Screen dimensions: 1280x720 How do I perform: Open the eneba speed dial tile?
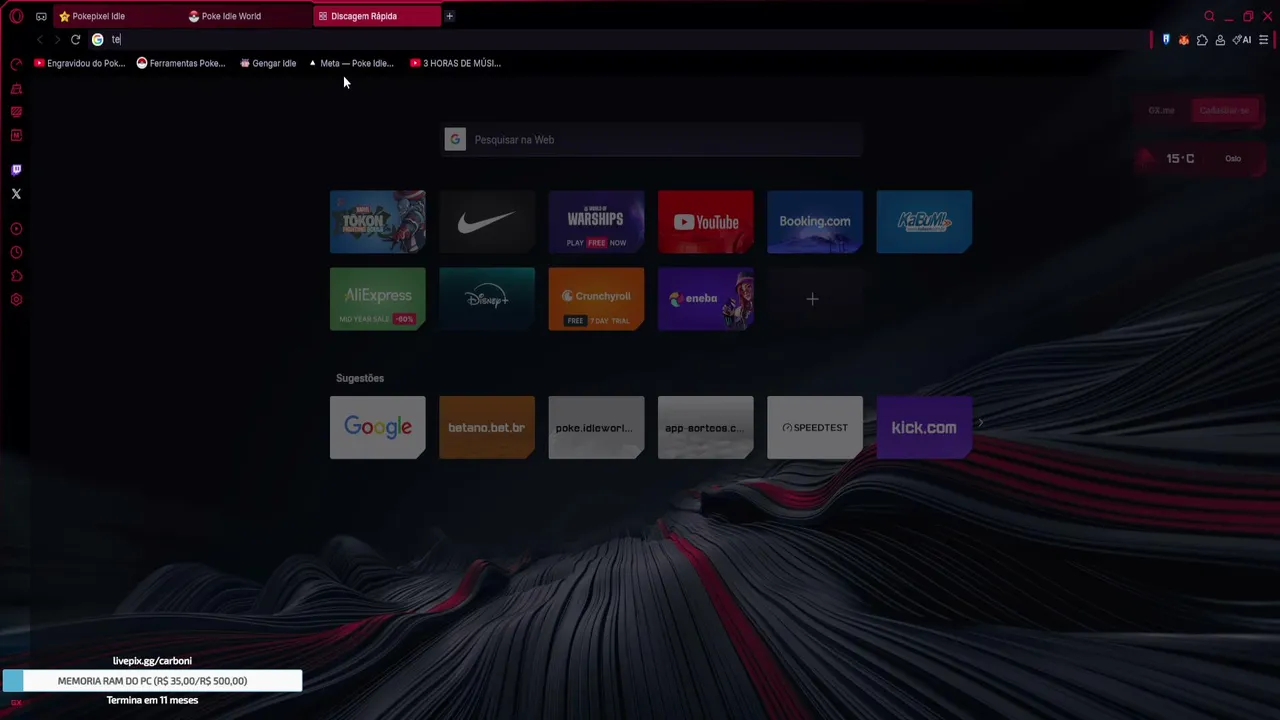point(706,298)
